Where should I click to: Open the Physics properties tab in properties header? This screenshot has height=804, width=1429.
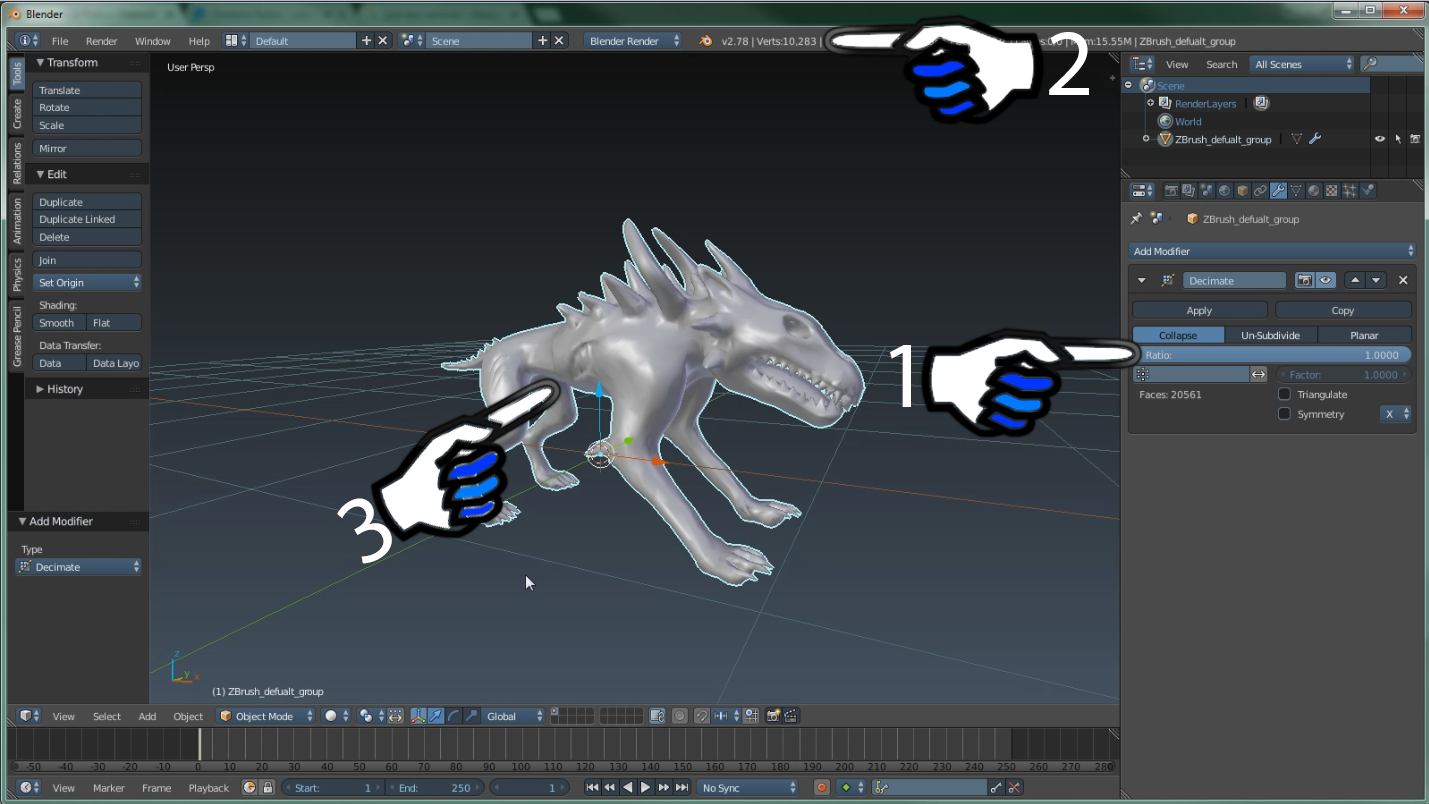point(1368,190)
